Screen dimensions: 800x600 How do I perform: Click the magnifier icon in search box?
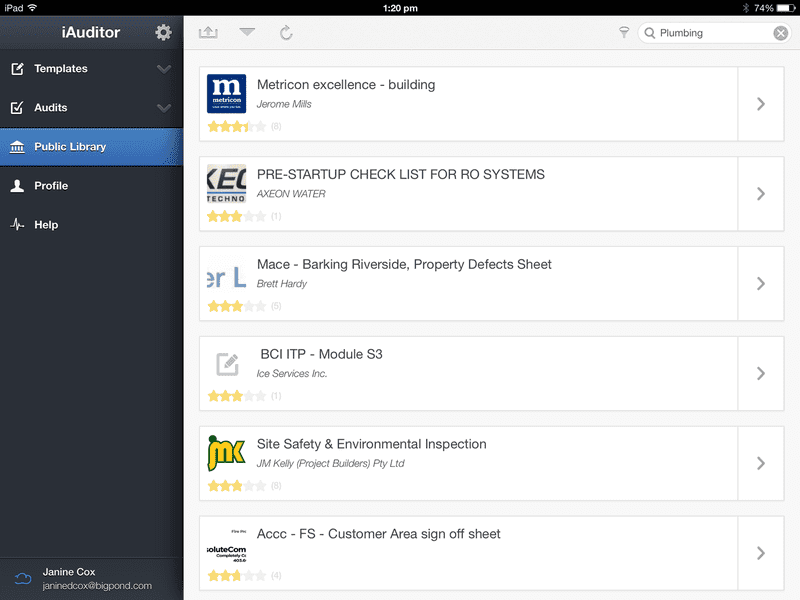click(649, 33)
